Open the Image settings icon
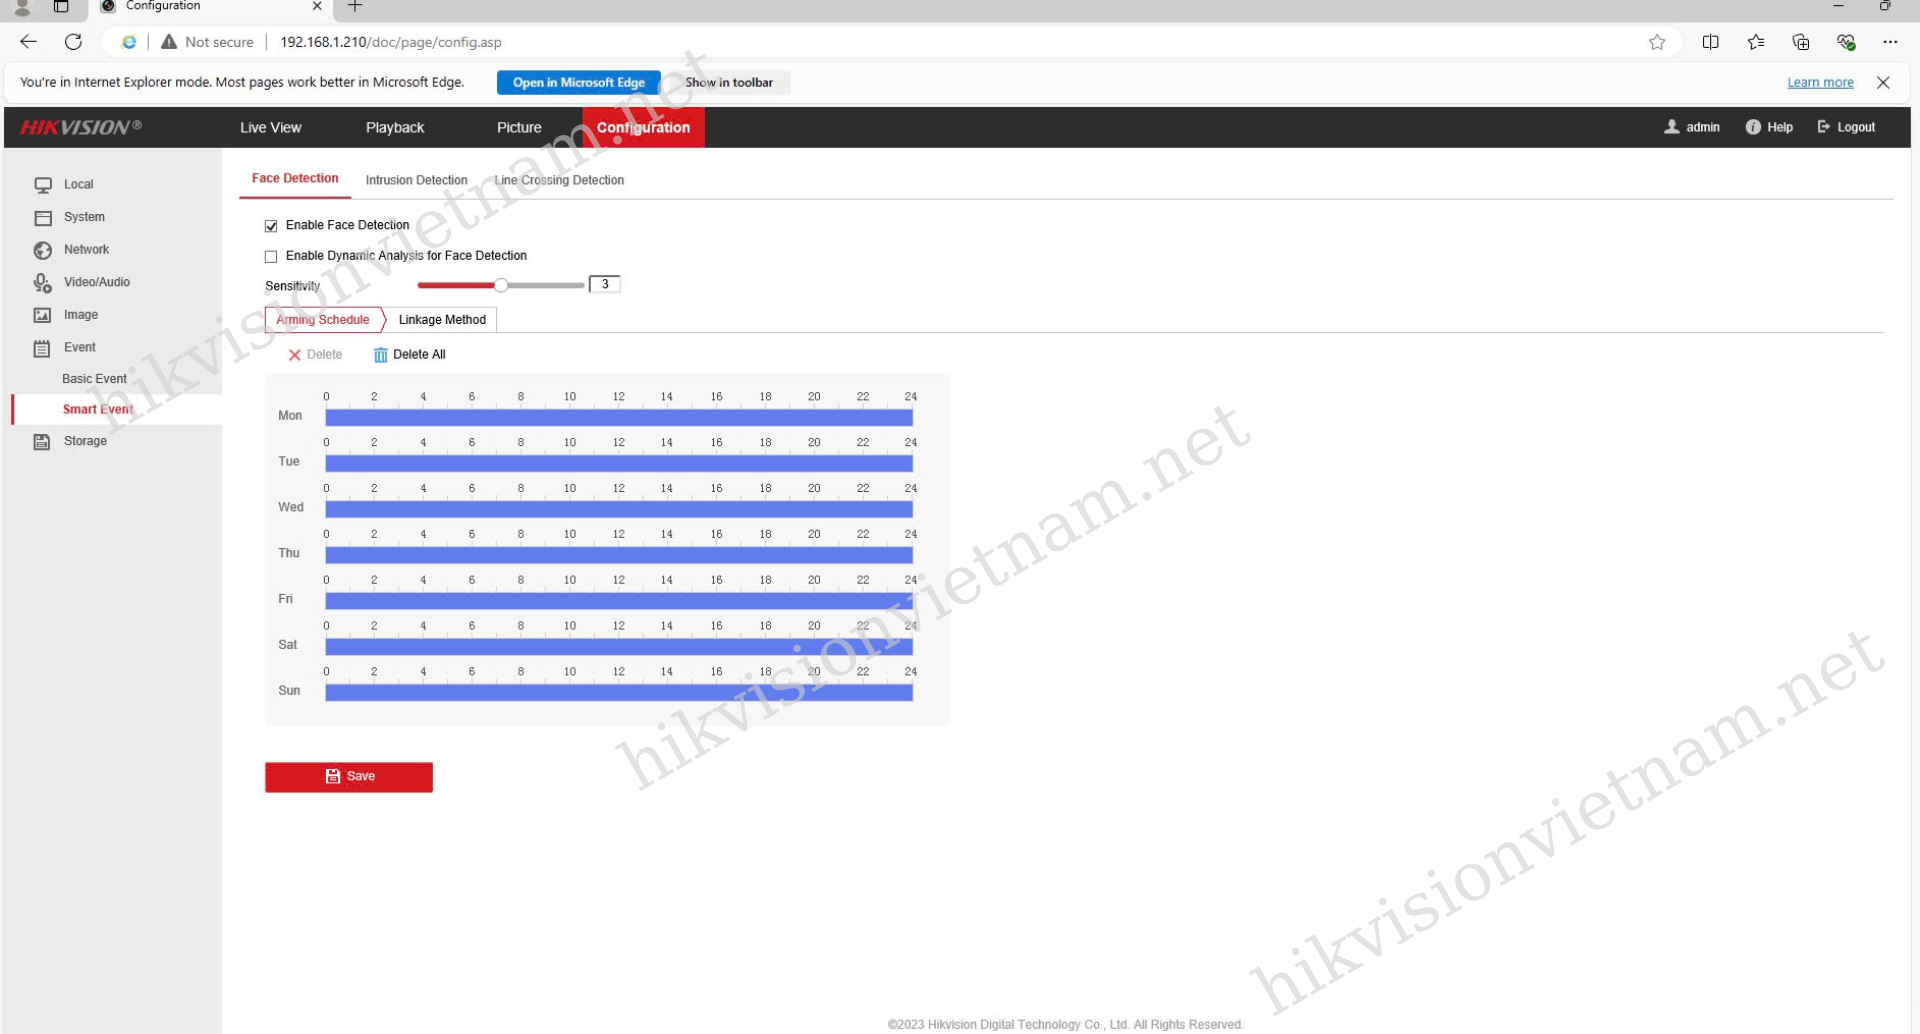 click(x=43, y=315)
